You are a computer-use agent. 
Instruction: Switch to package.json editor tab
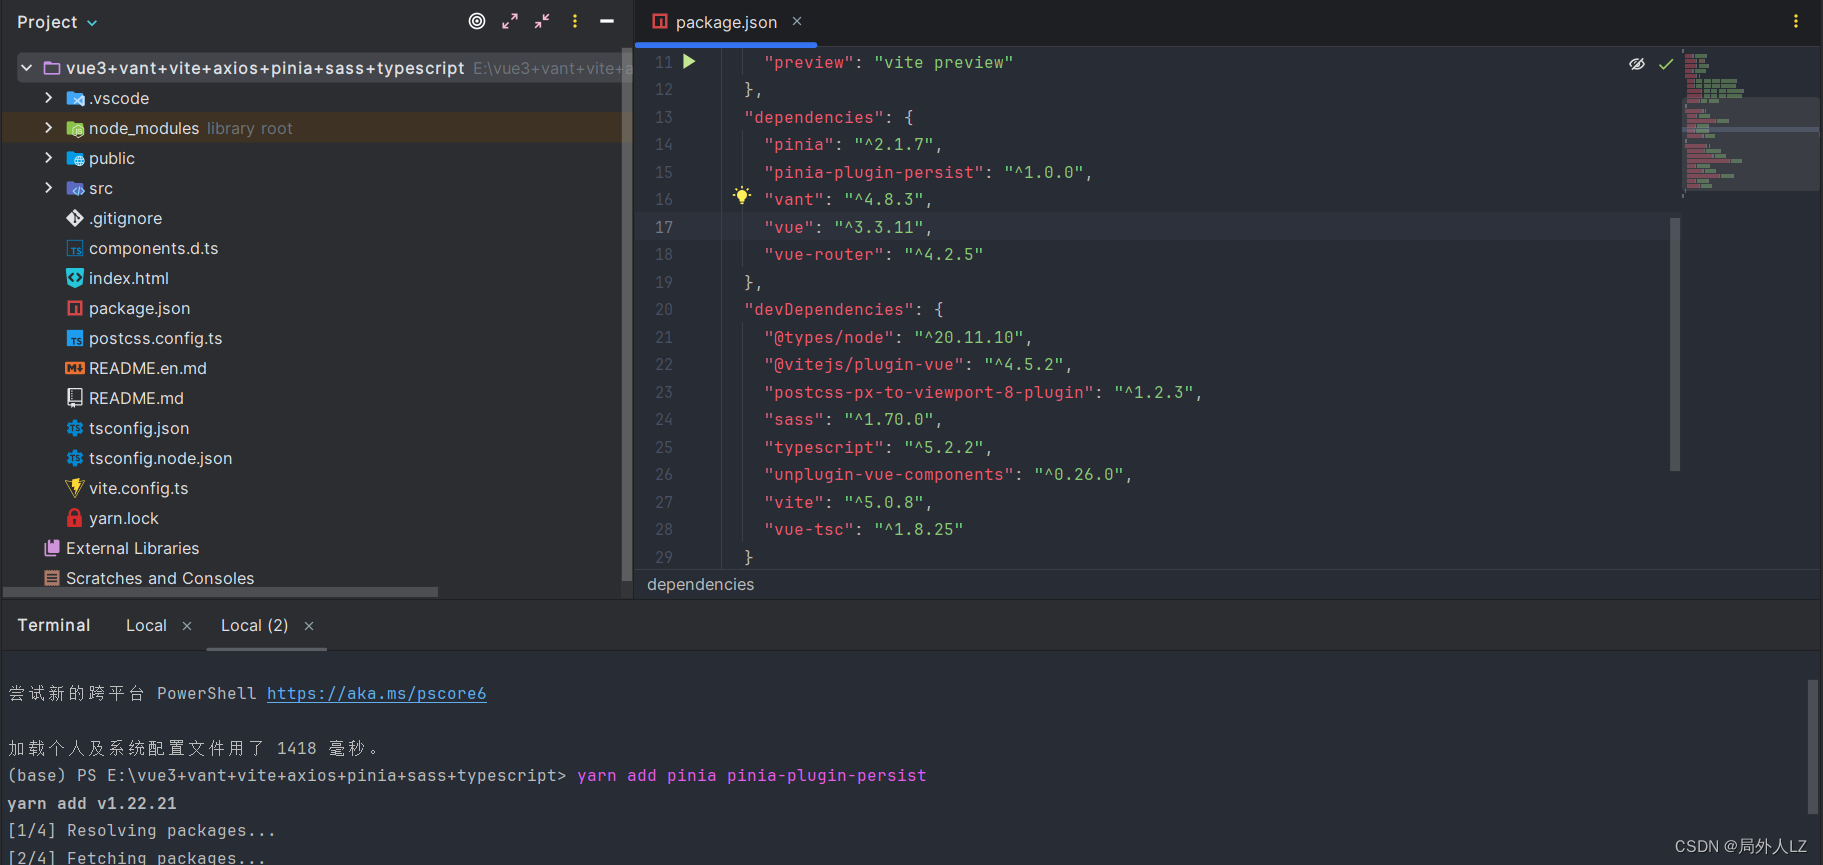[726, 22]
